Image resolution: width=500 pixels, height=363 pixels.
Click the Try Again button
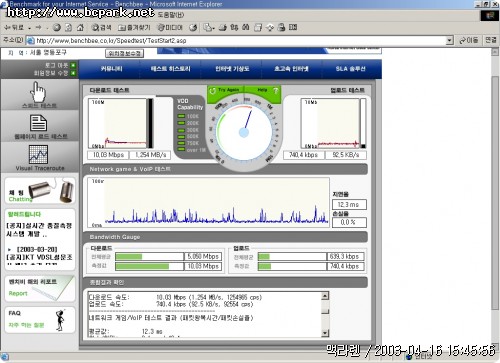pyautogui.click(x=226, y=90)
